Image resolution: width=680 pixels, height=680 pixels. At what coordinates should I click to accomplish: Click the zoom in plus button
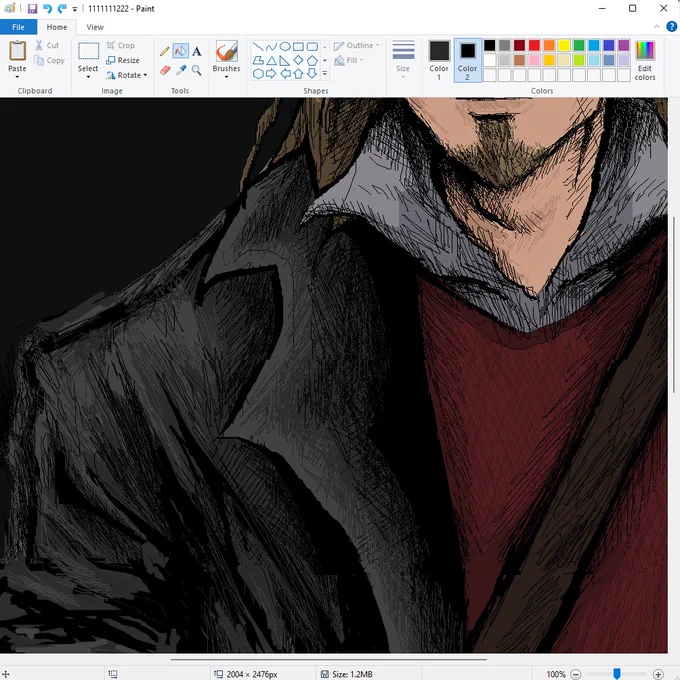point(658,674)
